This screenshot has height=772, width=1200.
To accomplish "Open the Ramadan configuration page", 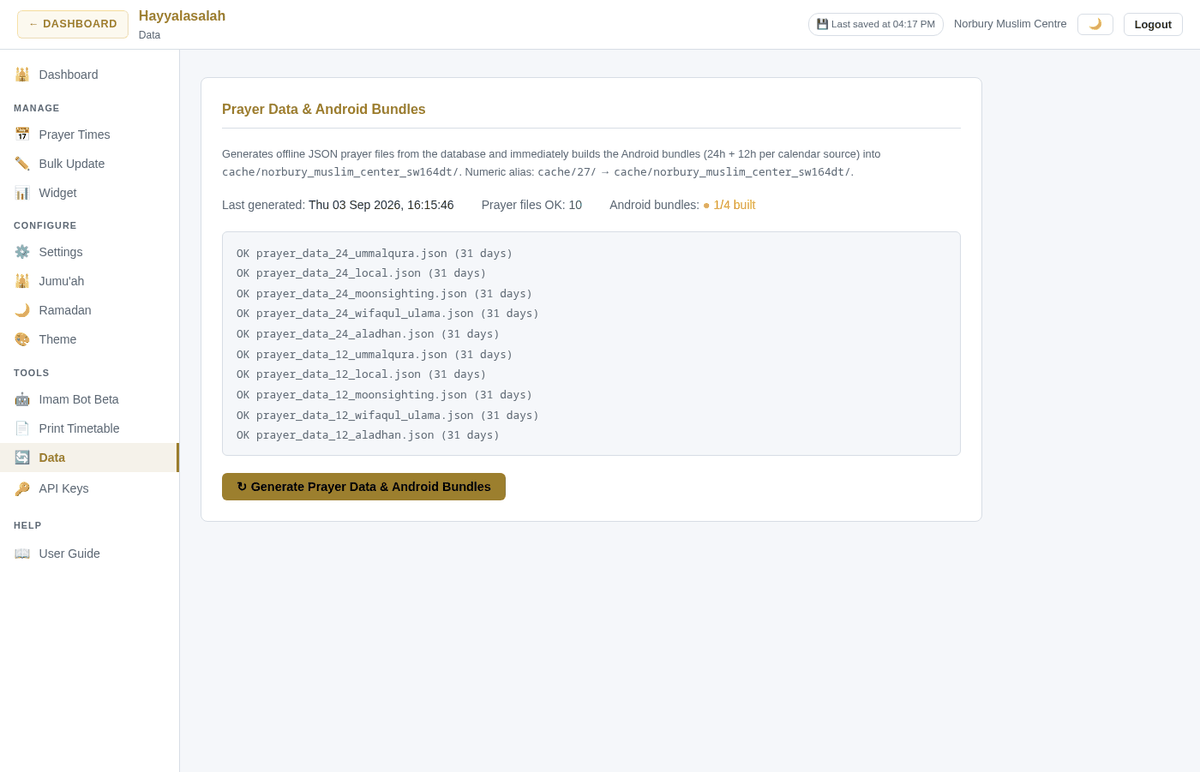I will [90, 310].
